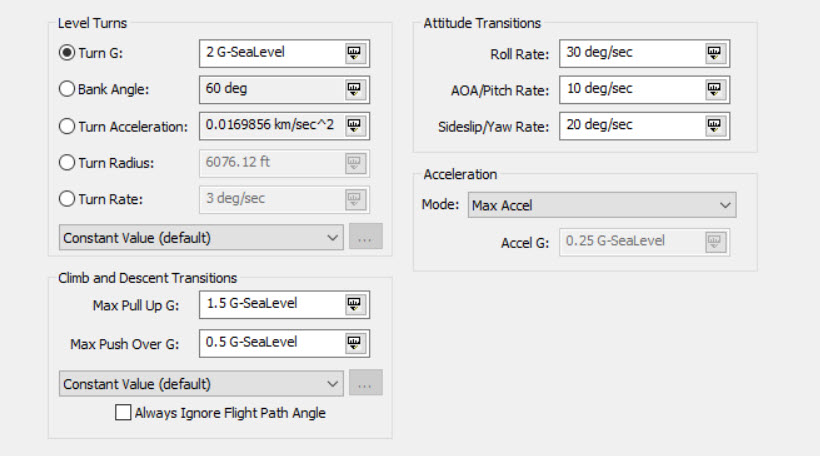Enable Always Ignore Flight Path Angle checkbox
820x456 pixels.
[123, 412]
